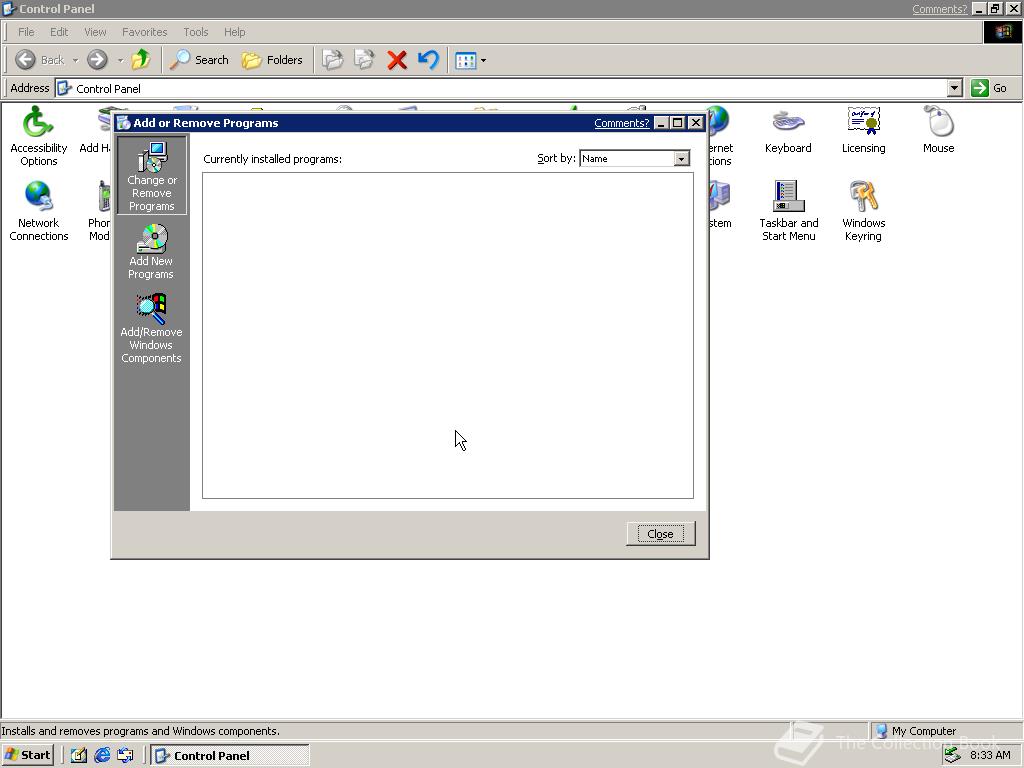Click the first Quick Launch notepad icon

[x=78, y=756]
